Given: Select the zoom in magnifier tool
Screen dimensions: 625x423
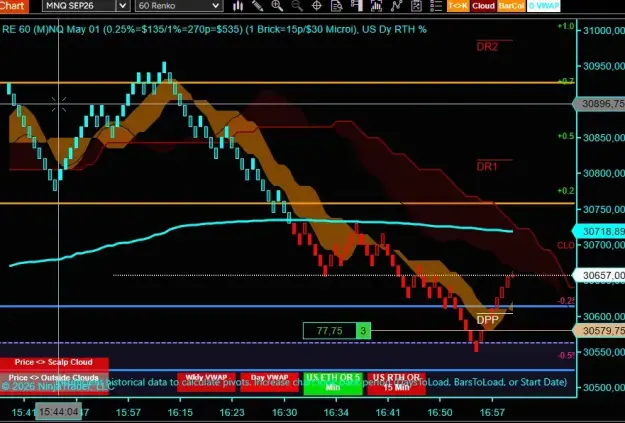Looking at the screenshot, I should click(277, 6).
